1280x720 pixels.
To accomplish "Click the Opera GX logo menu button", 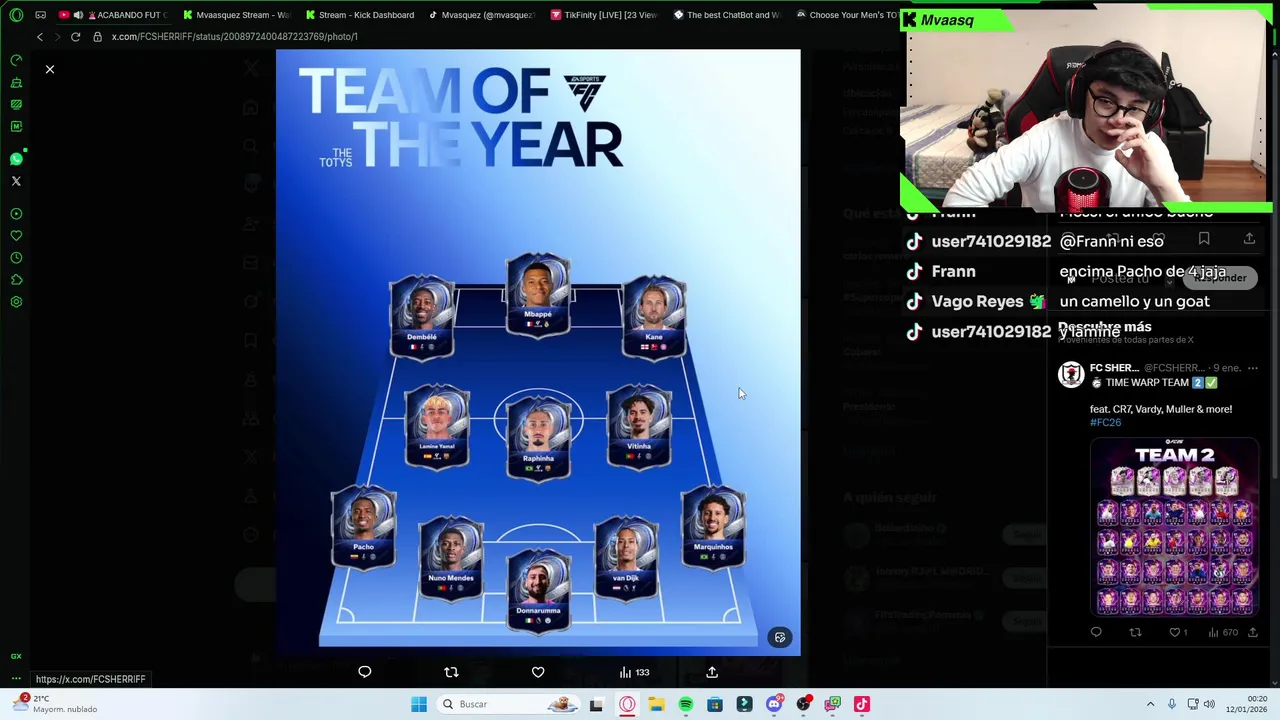I will tap(16, 15).
